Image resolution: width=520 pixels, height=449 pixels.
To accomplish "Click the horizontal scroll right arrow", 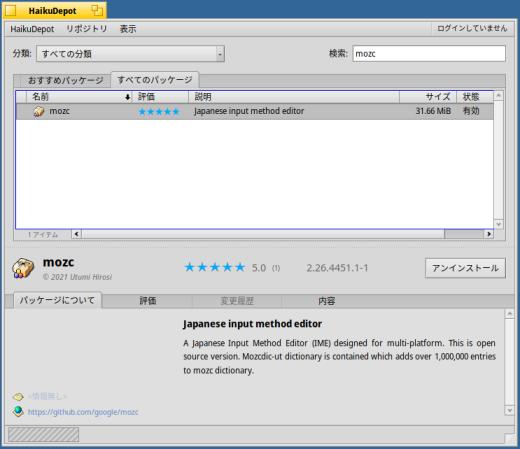I will point(489,234).
